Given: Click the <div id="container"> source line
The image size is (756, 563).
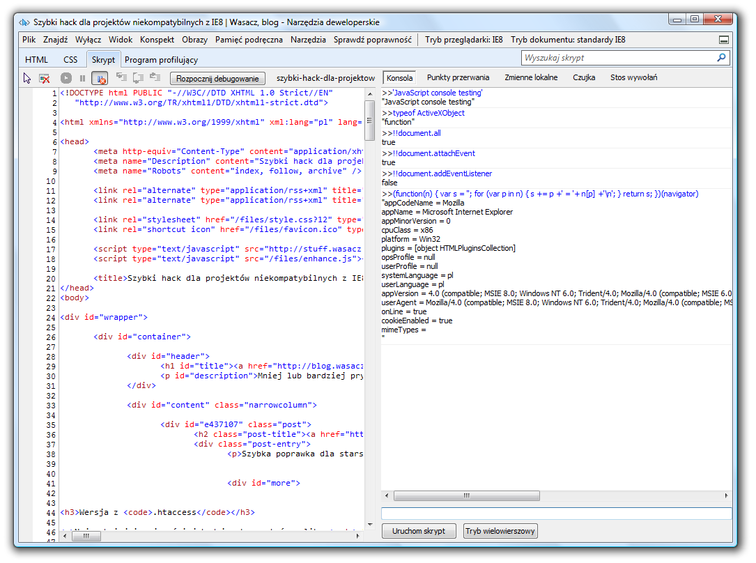Looking at the screenshot, I should [142, 336].
